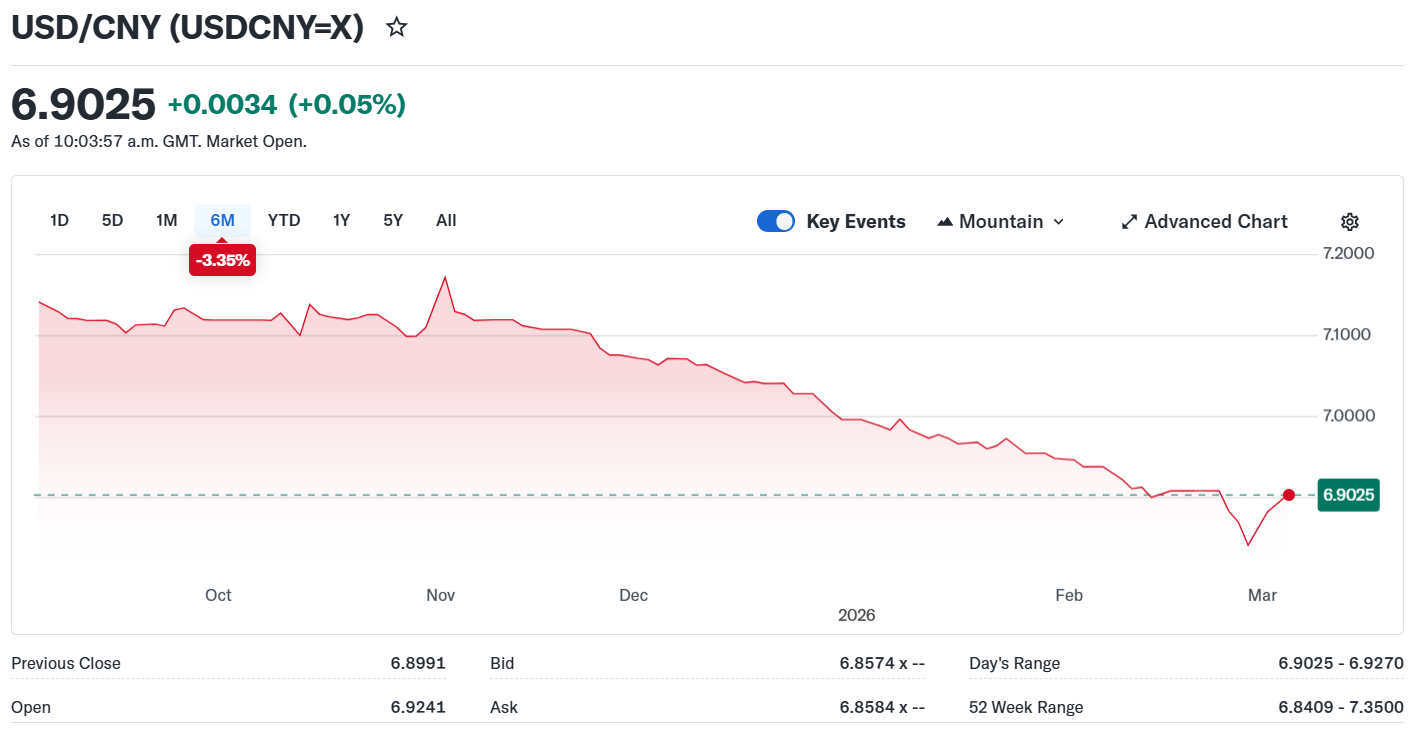Select the 5D time range tab

[112, 220]
